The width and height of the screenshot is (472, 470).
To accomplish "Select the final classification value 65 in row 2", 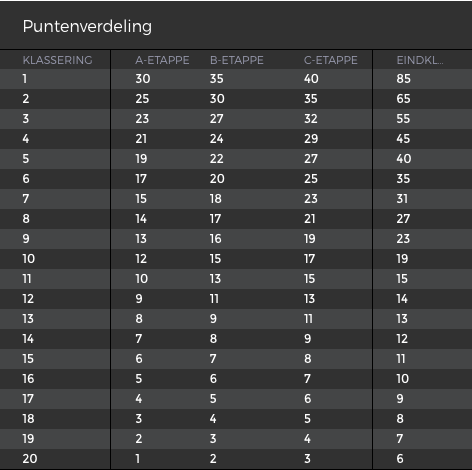I will point(404,99).
